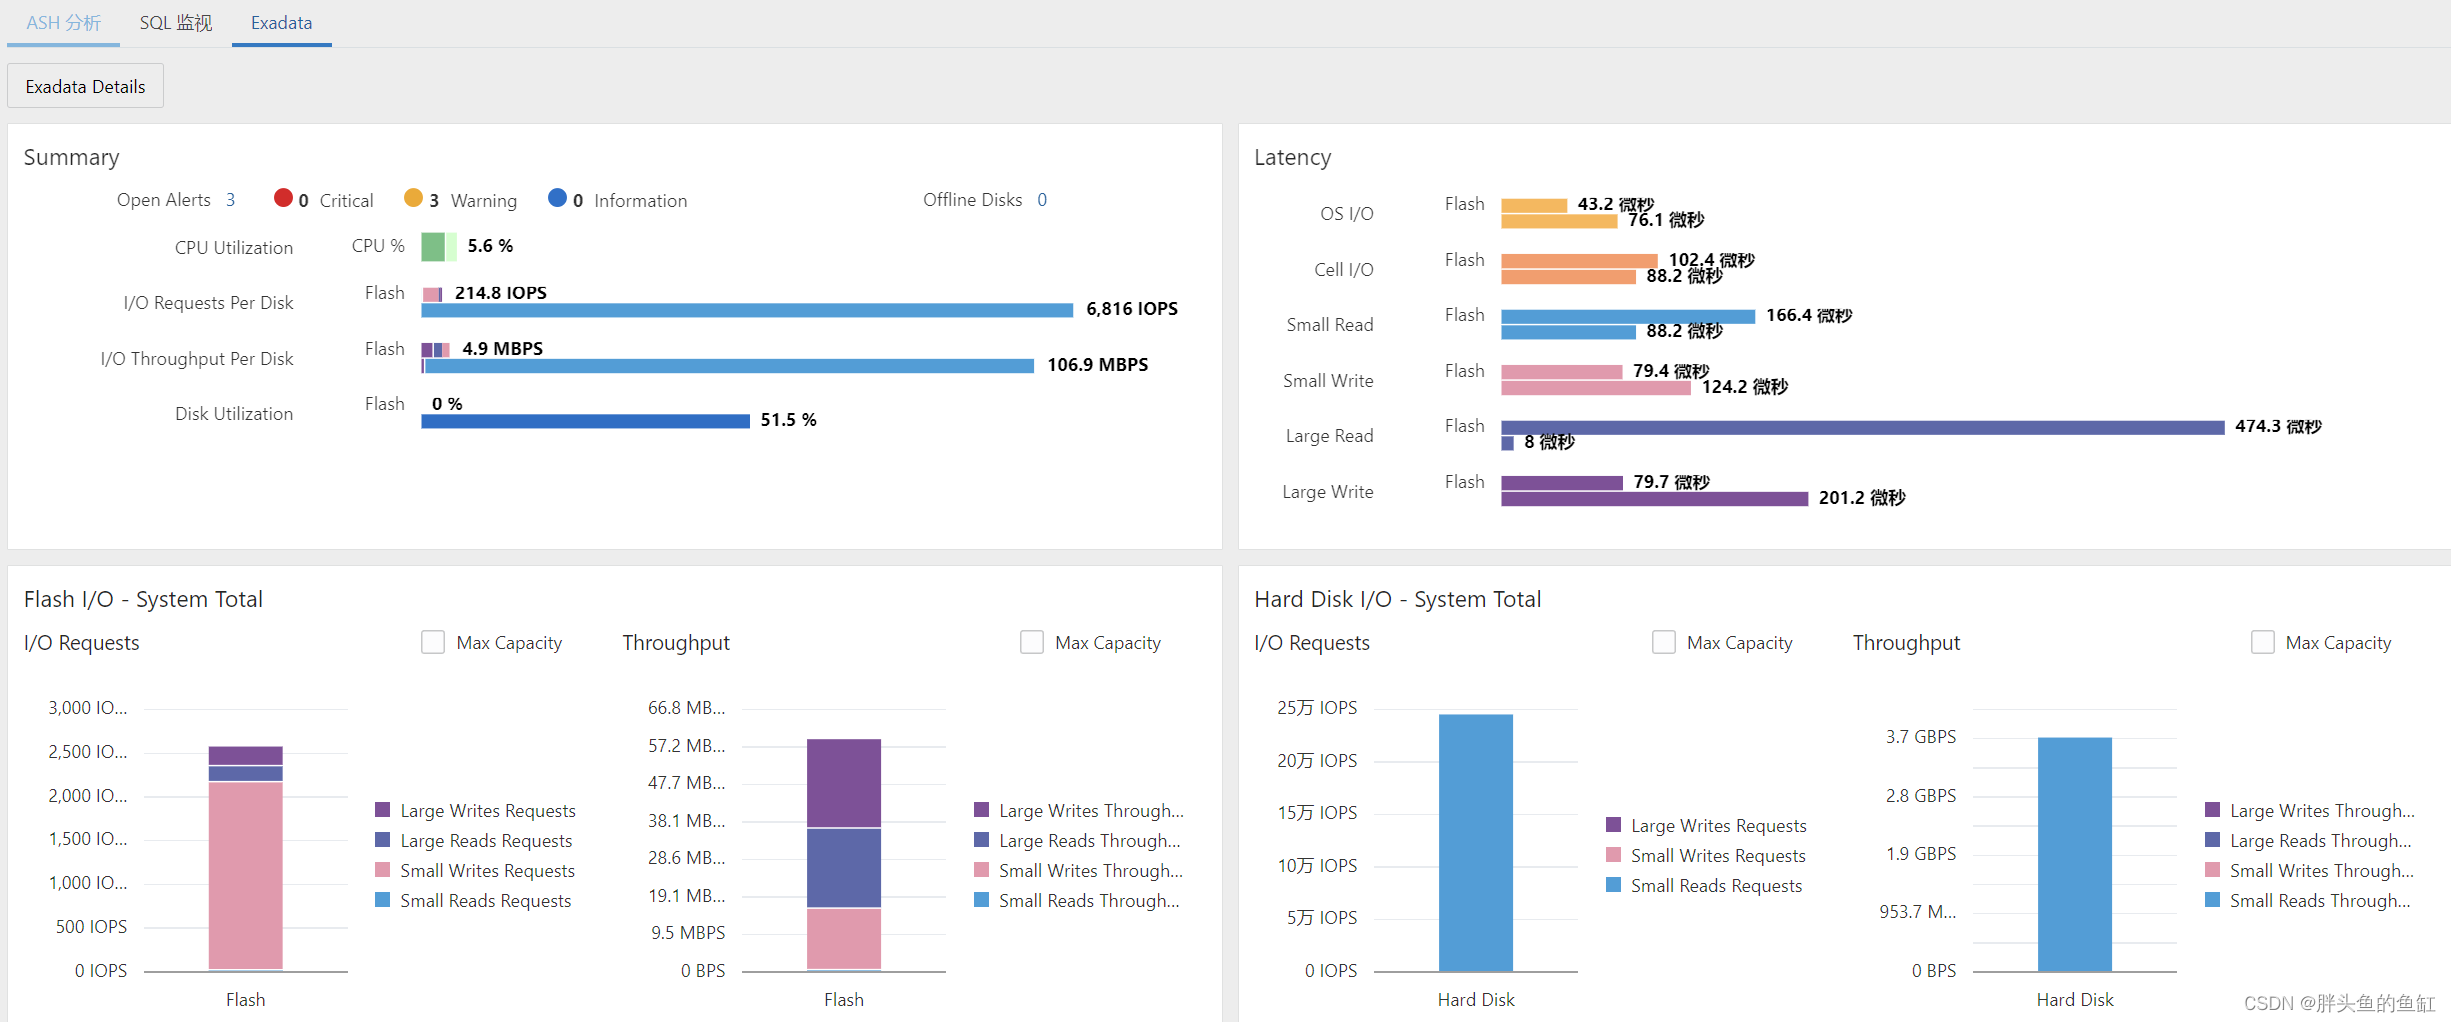
Task: Click the 51.5 % disk utilization bar
Action: click(x=585, y=421)
